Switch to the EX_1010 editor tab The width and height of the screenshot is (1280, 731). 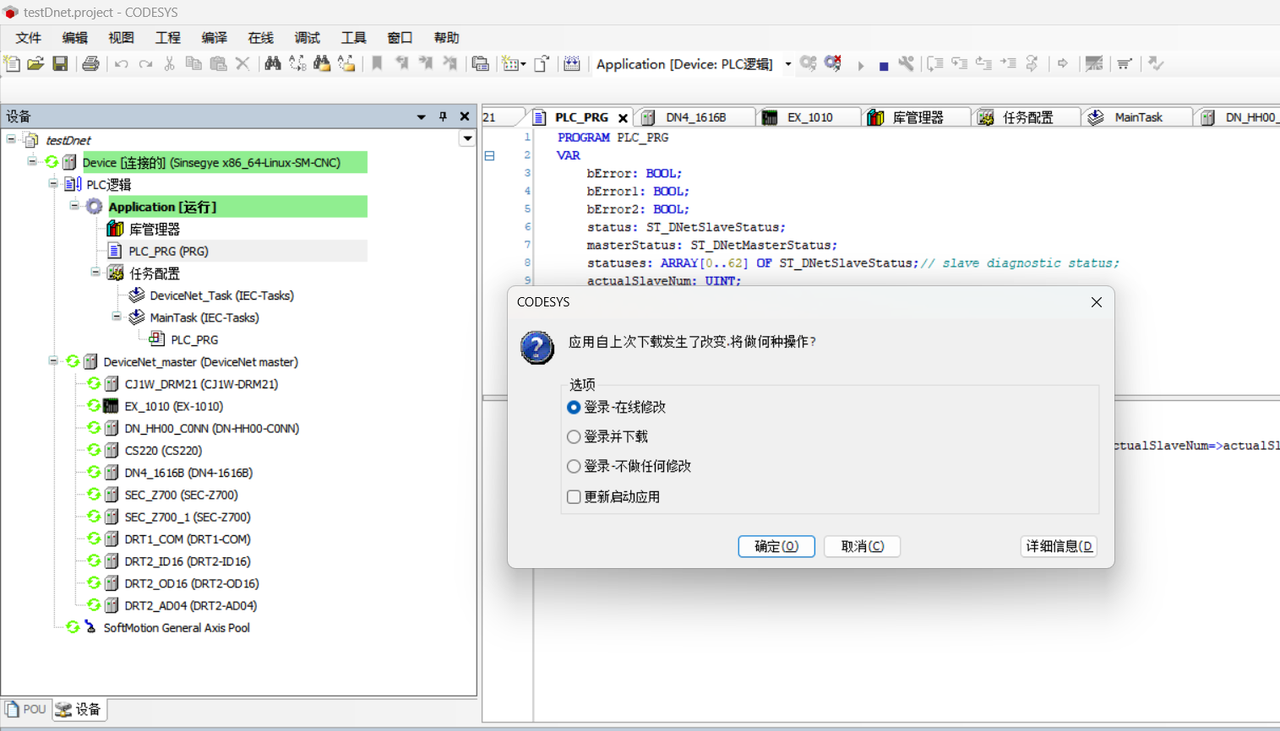[x=809, y=117]
